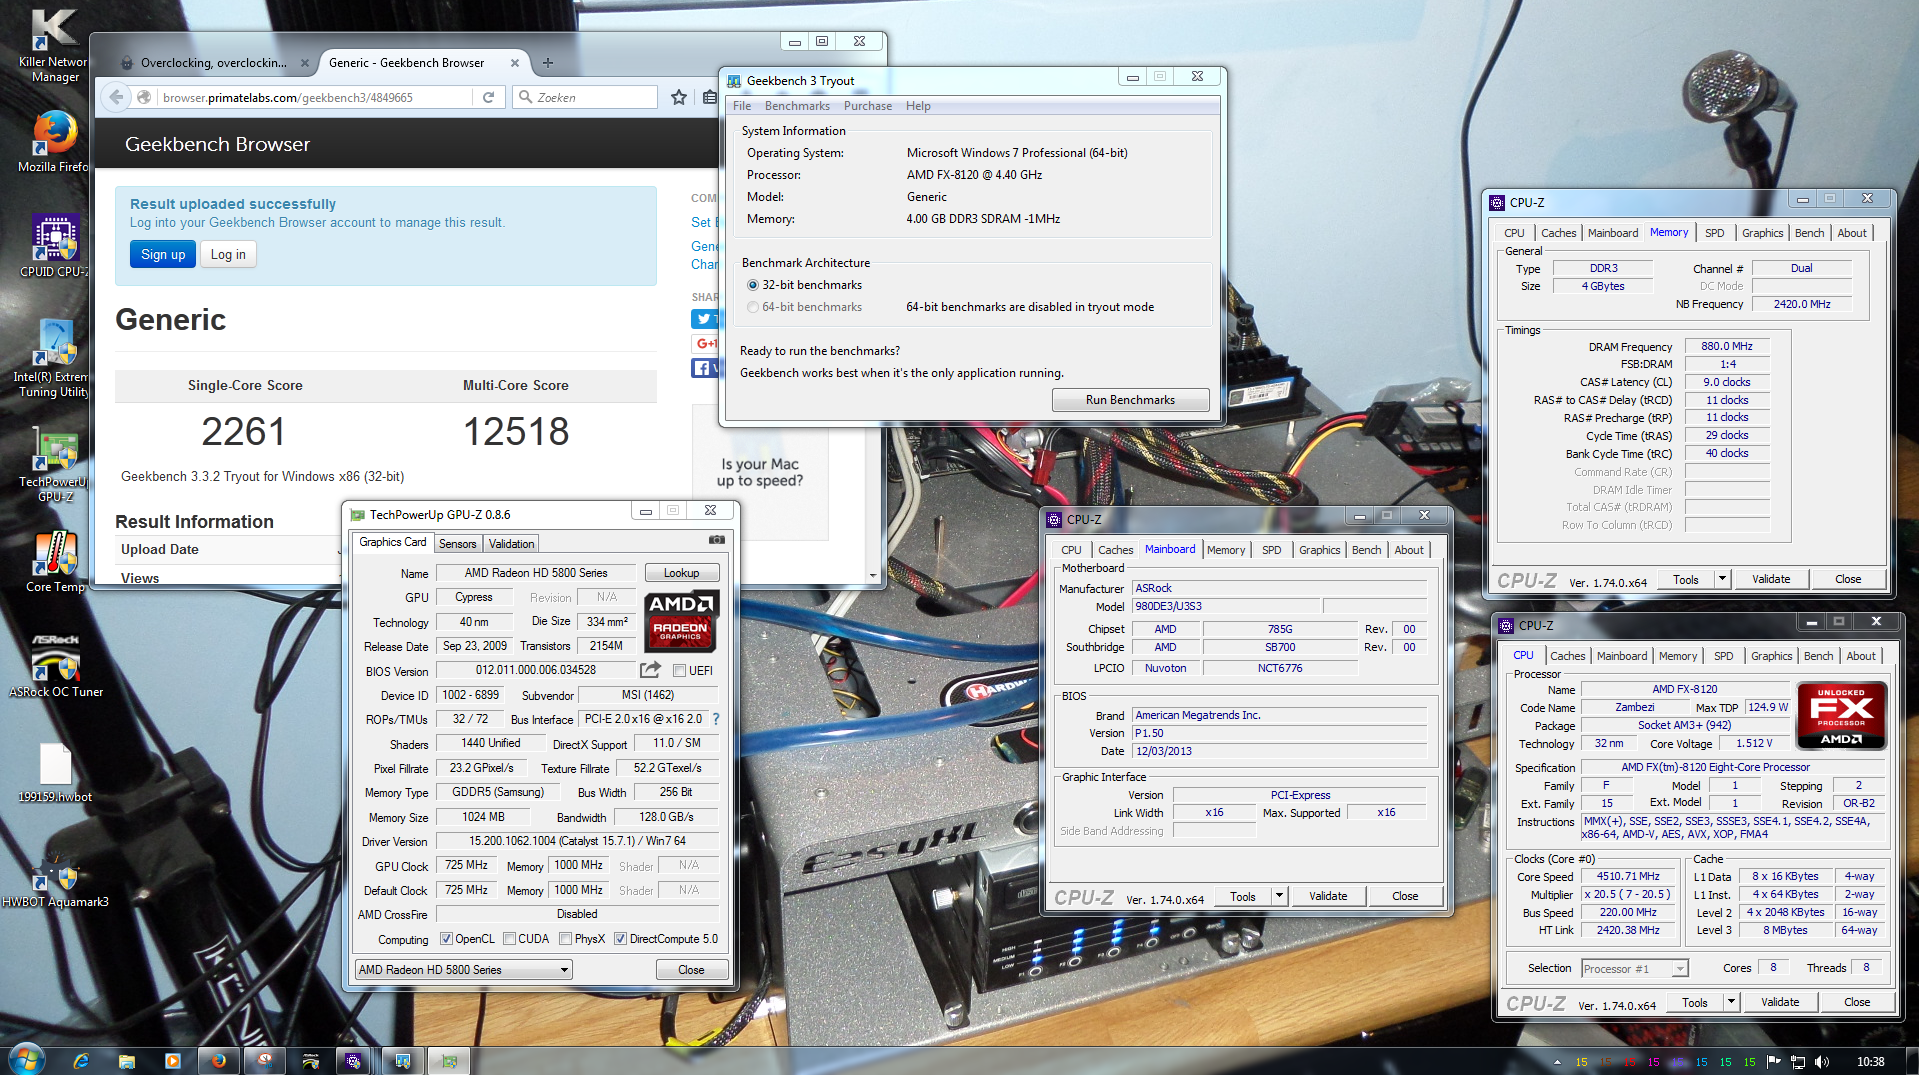Click Close button in GPU-Z
This screenshot has height=1075, width=1919.
(x=691, y=970)
